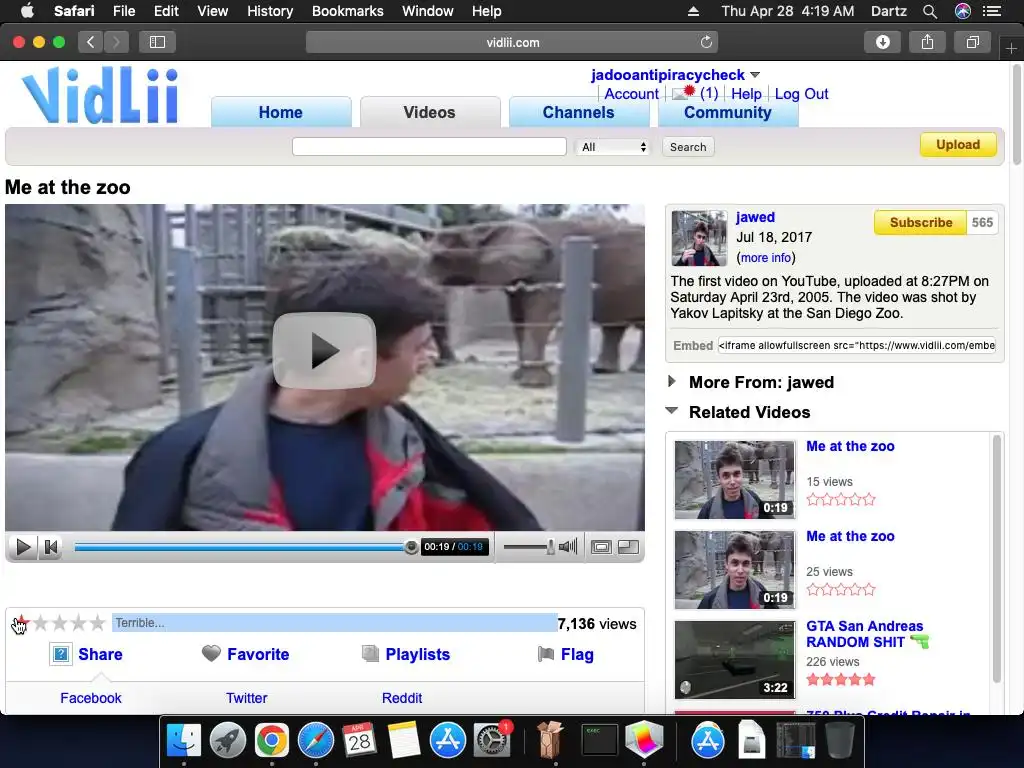This screenshot has height=768, width=1024.
Task: Go back in Safari
Action: [x=91, y=42]
